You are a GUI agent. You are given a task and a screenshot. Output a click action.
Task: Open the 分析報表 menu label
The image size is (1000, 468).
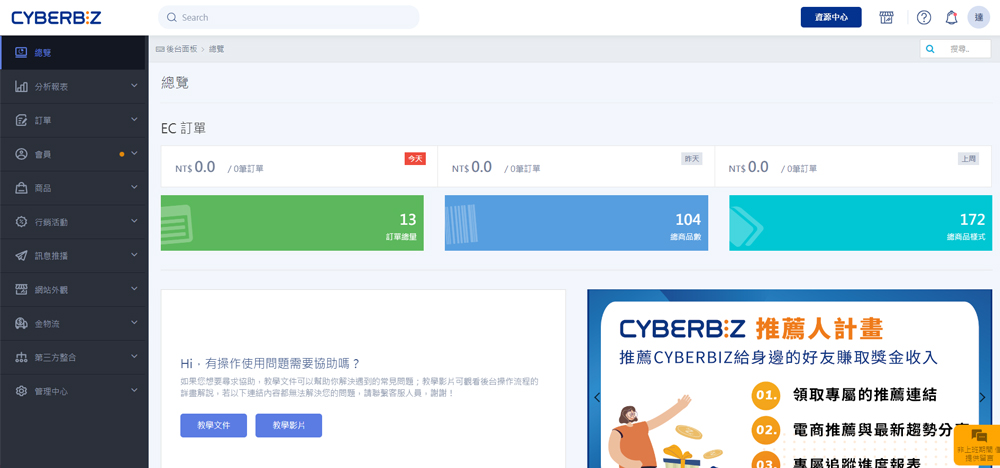pos(52,87)
